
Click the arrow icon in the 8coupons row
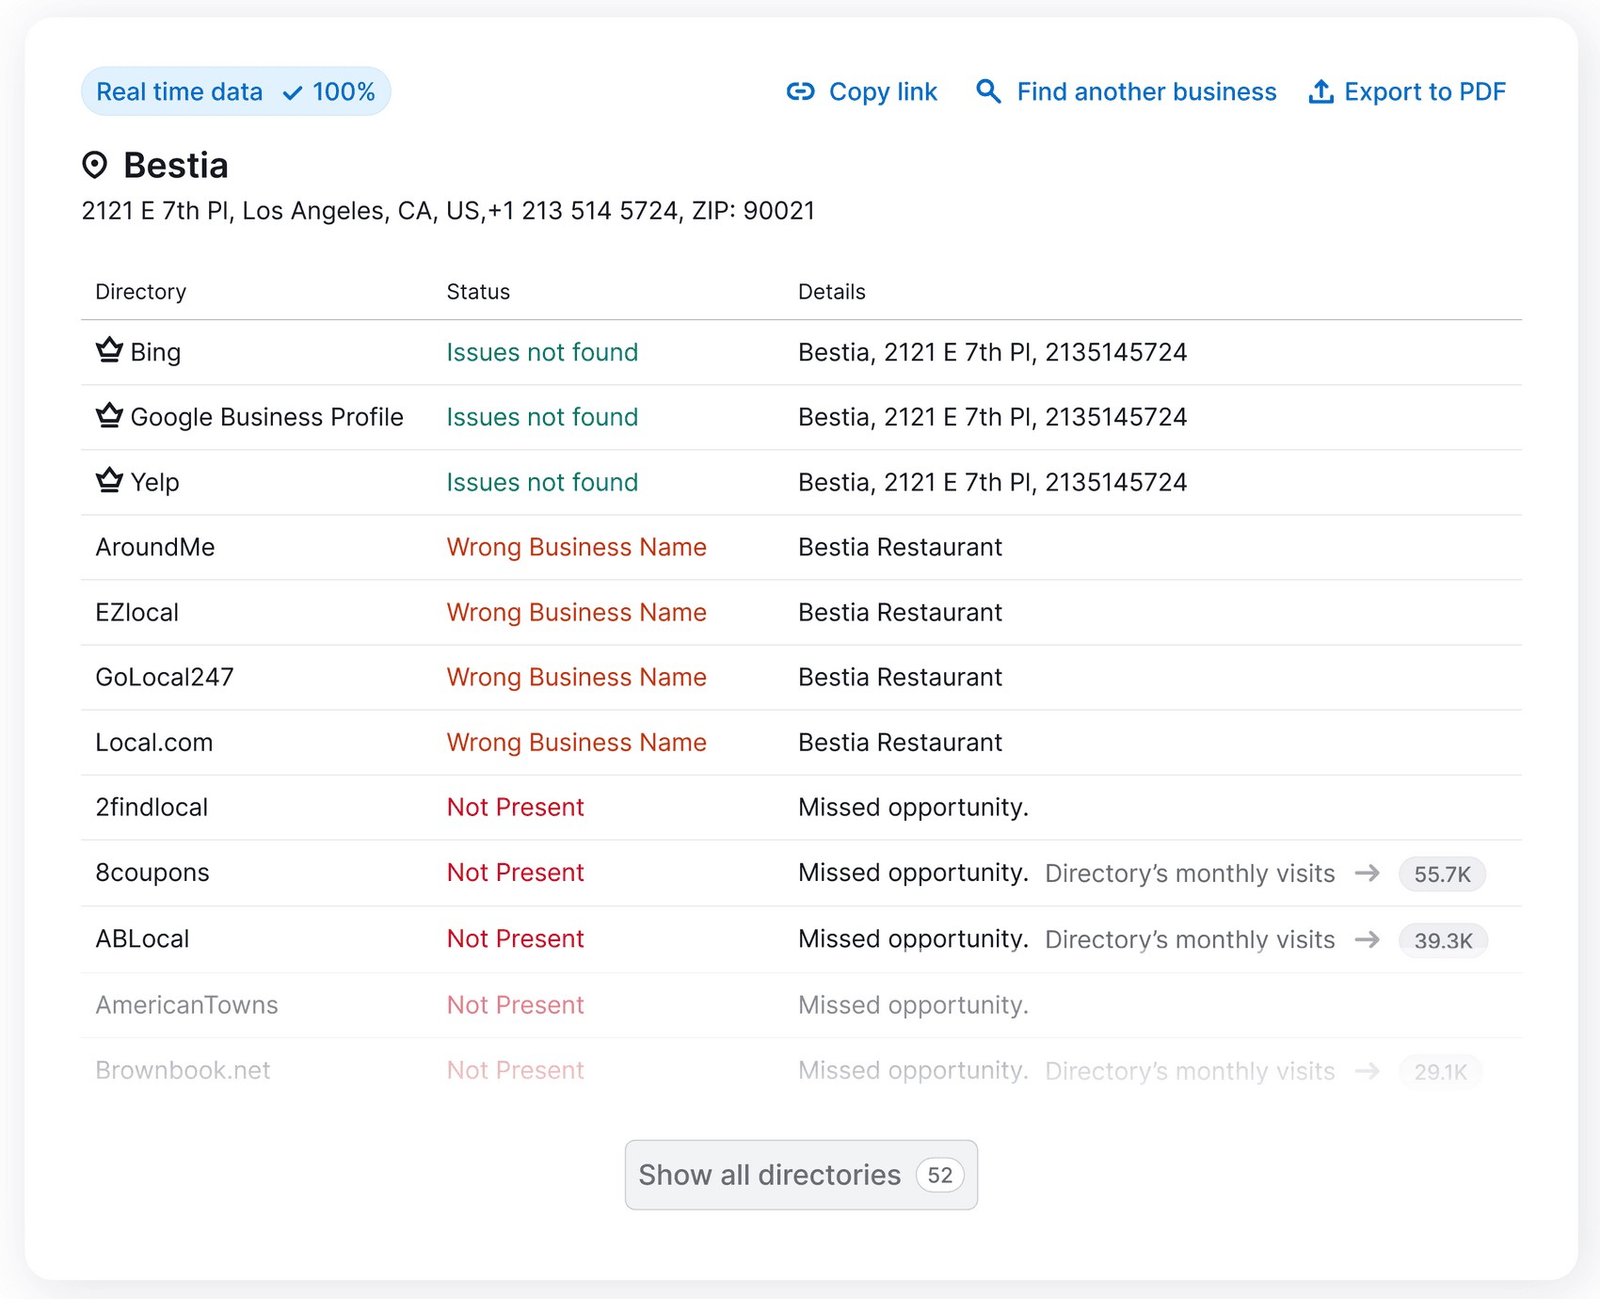[x=1367, y=873]
